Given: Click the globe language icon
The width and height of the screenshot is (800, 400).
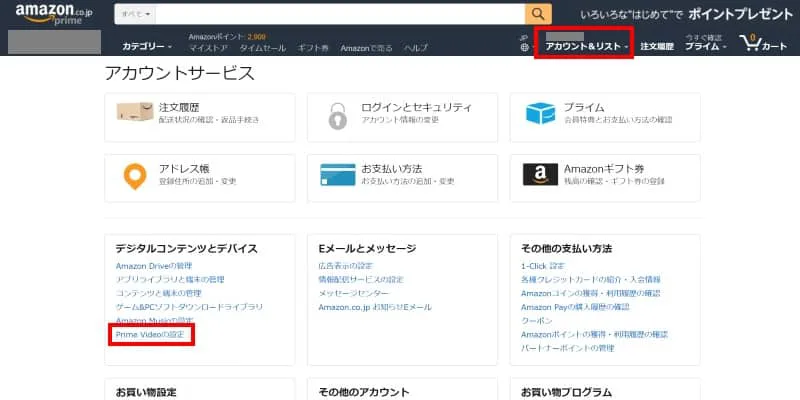Looking at the screenshot, I should tap(525, 48).
